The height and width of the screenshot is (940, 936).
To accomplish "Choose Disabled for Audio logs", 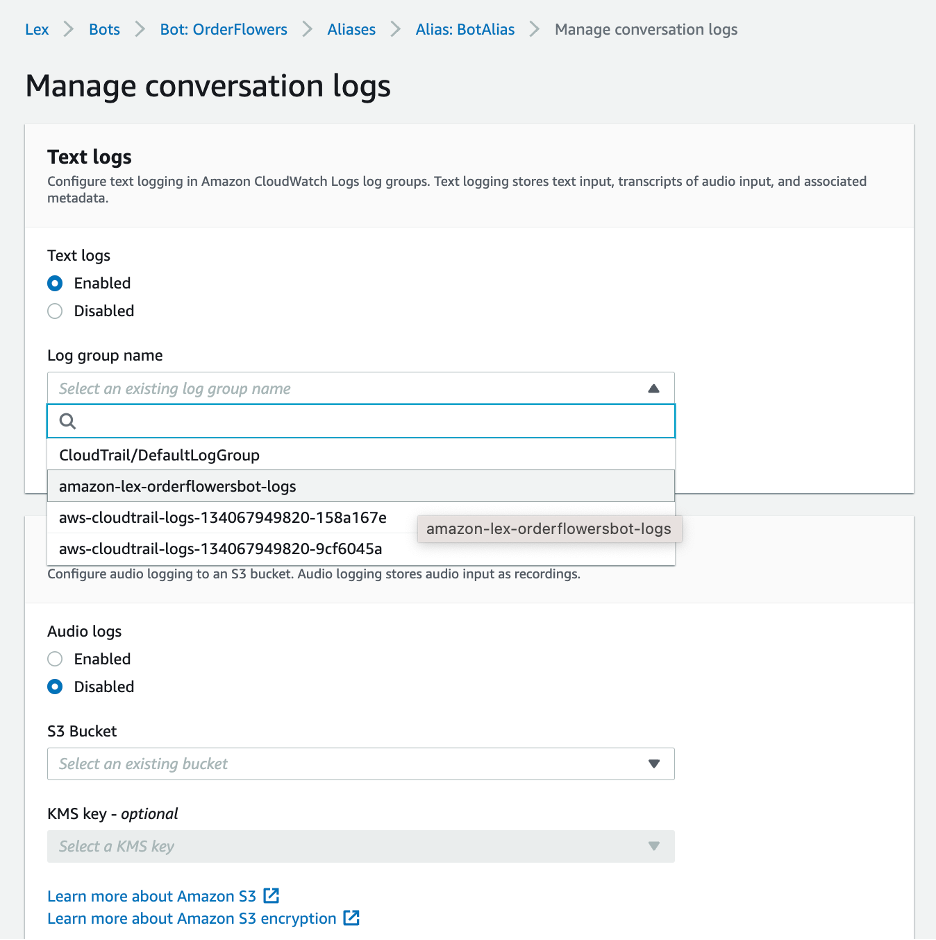I will tap(55, 687).
